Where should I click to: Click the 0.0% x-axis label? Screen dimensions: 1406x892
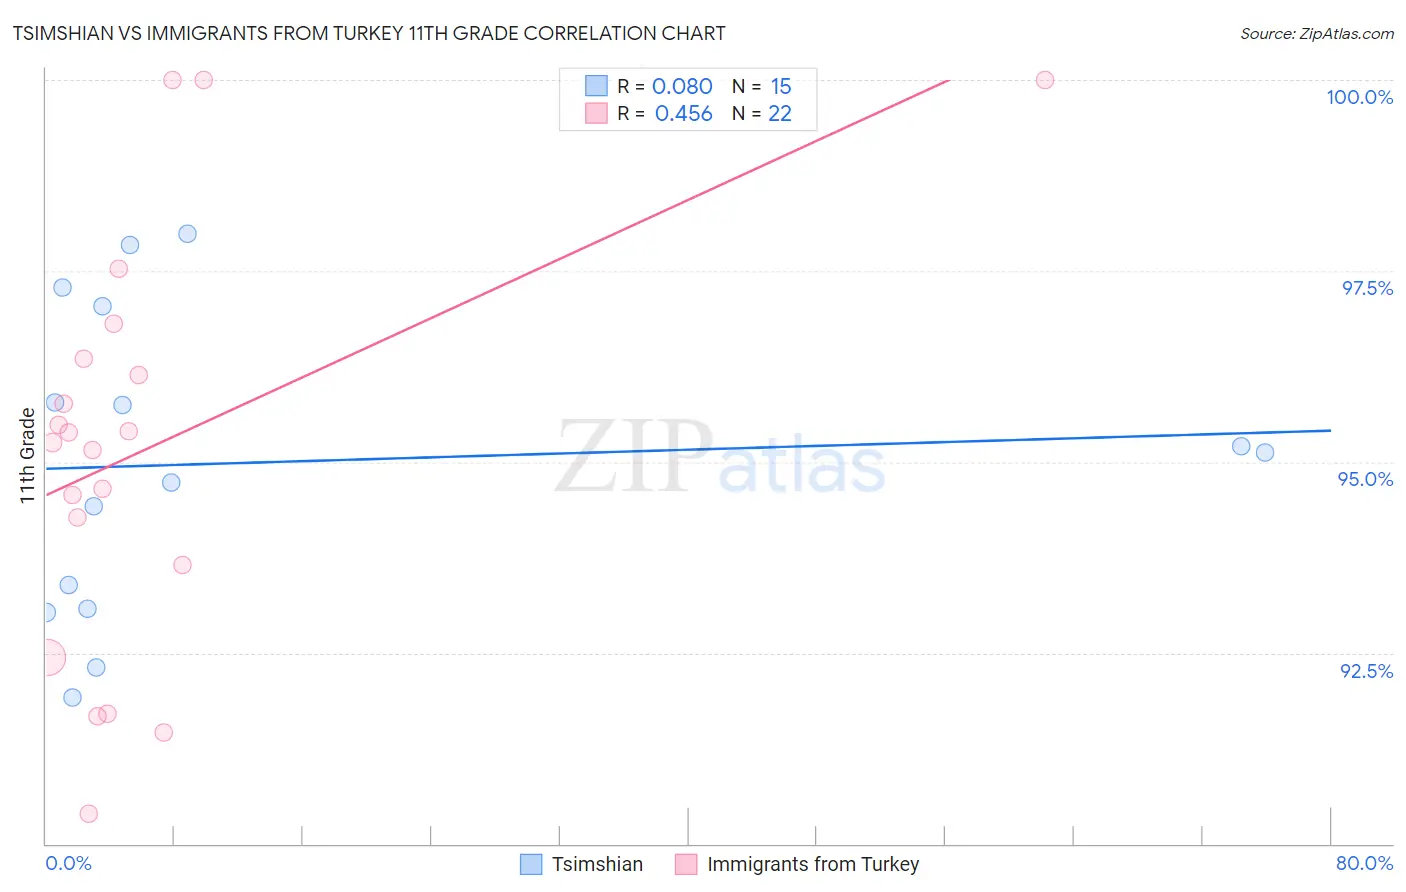pyautogui.click(x=69, y=863)
